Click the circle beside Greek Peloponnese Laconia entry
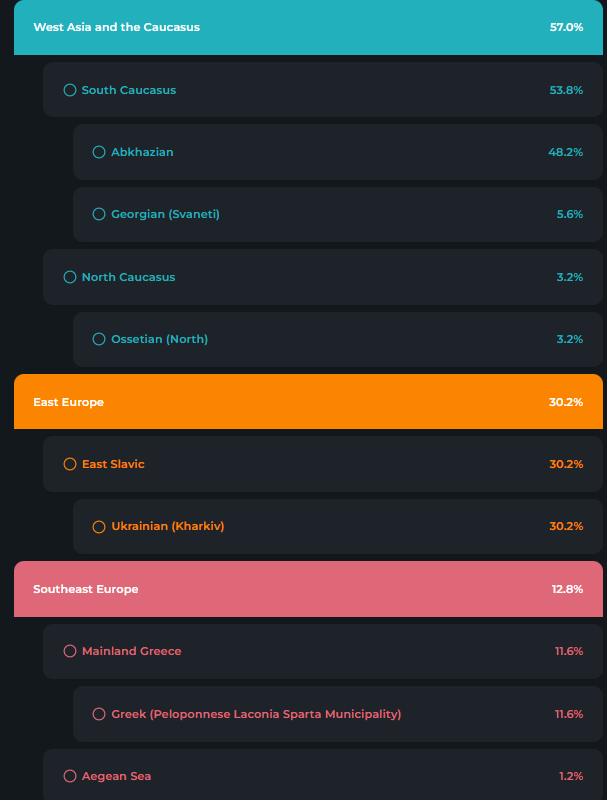607x800 pixels. 99,714
